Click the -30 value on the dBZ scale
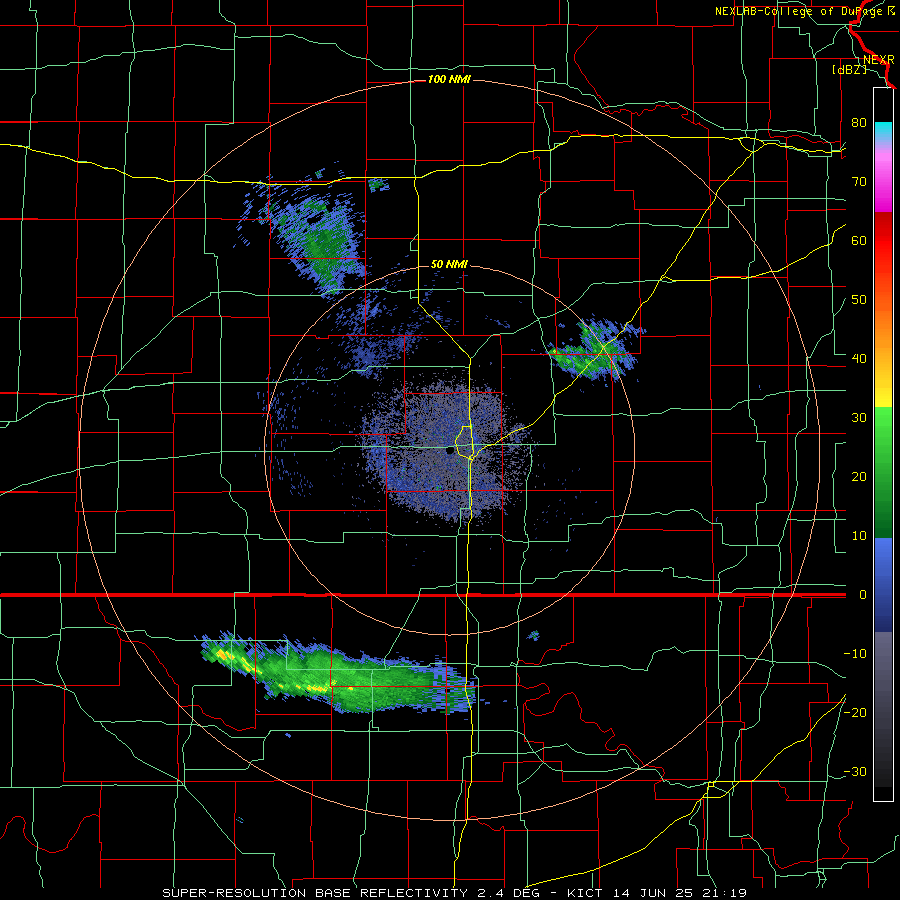The image size is (900, 900). [x=855, y=772]
